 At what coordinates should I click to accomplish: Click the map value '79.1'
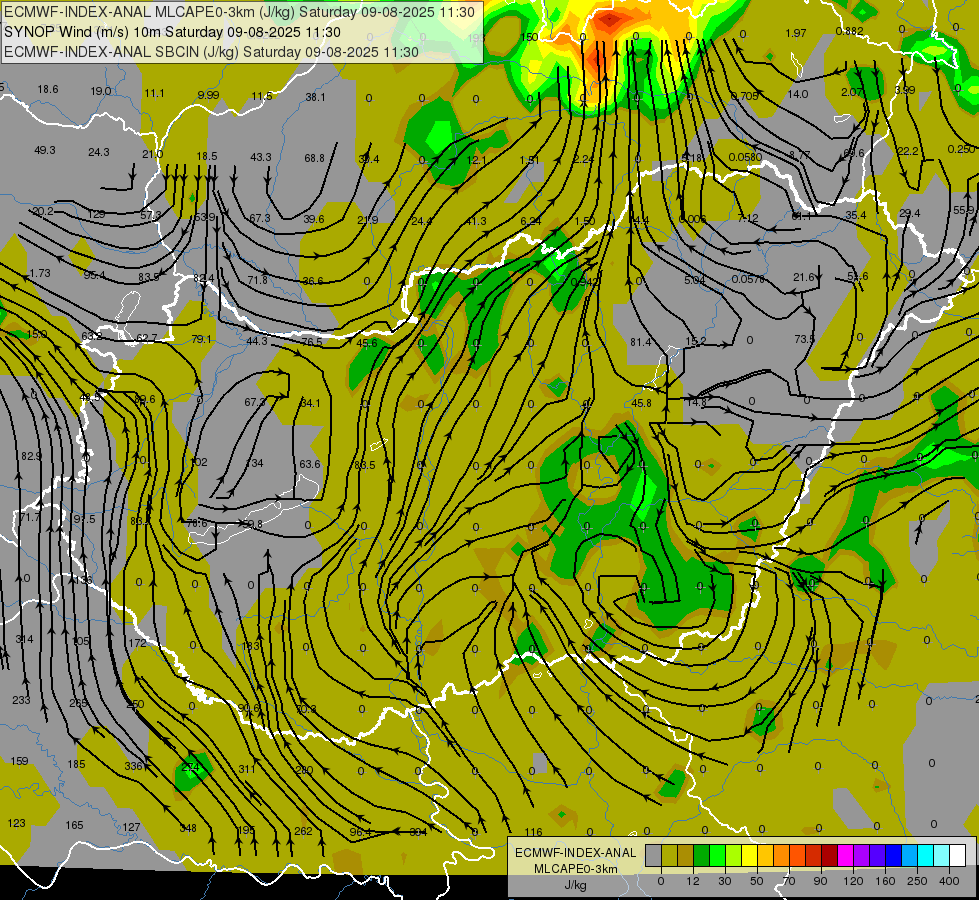tap(201, 339)
